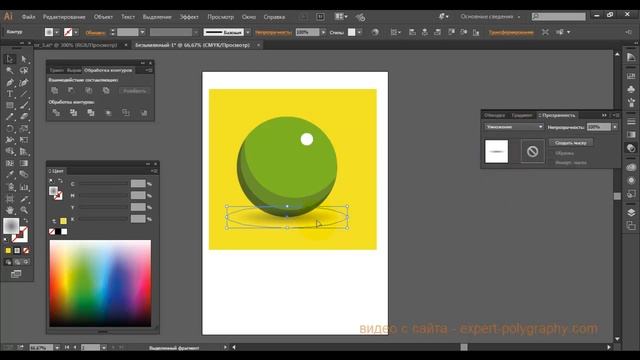640x360 pixels.
Task: Open the zoom level dropdown in status bar
Action: 57,348
